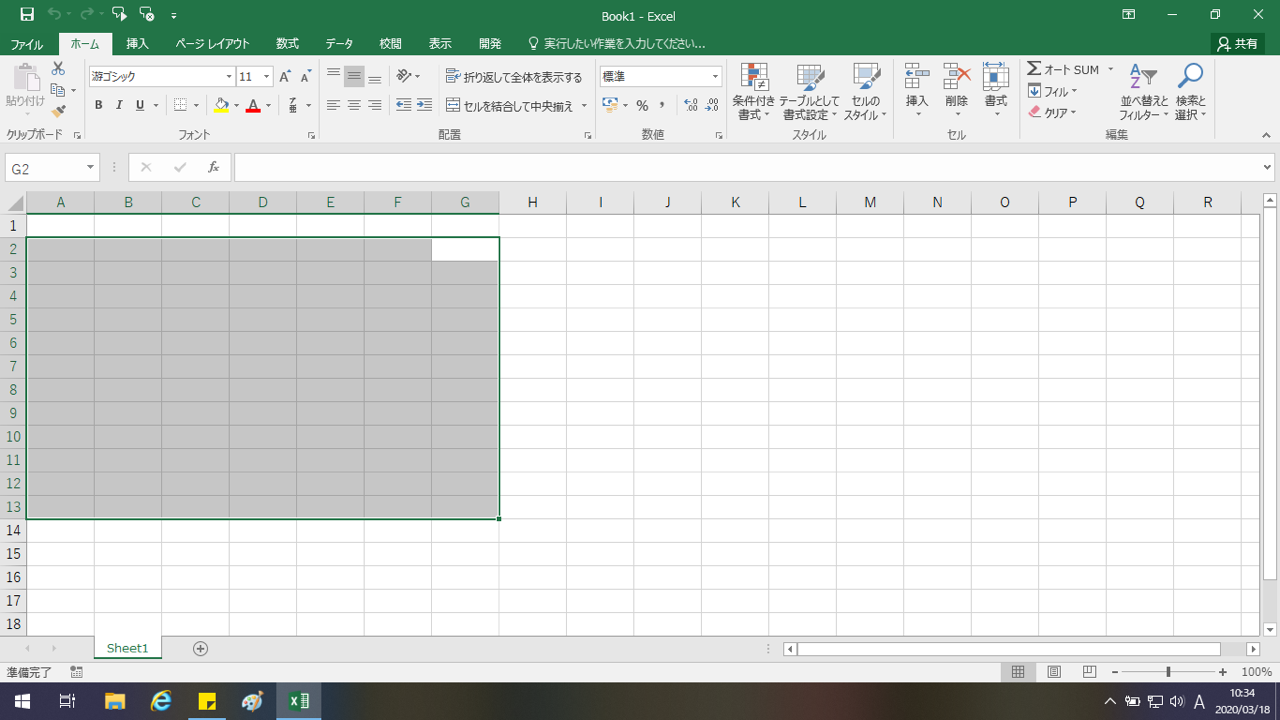Apply fill color with the paint bucket icon
Image resolution: width=1280 pixels, height=720 pixels.
pos(222,105)
